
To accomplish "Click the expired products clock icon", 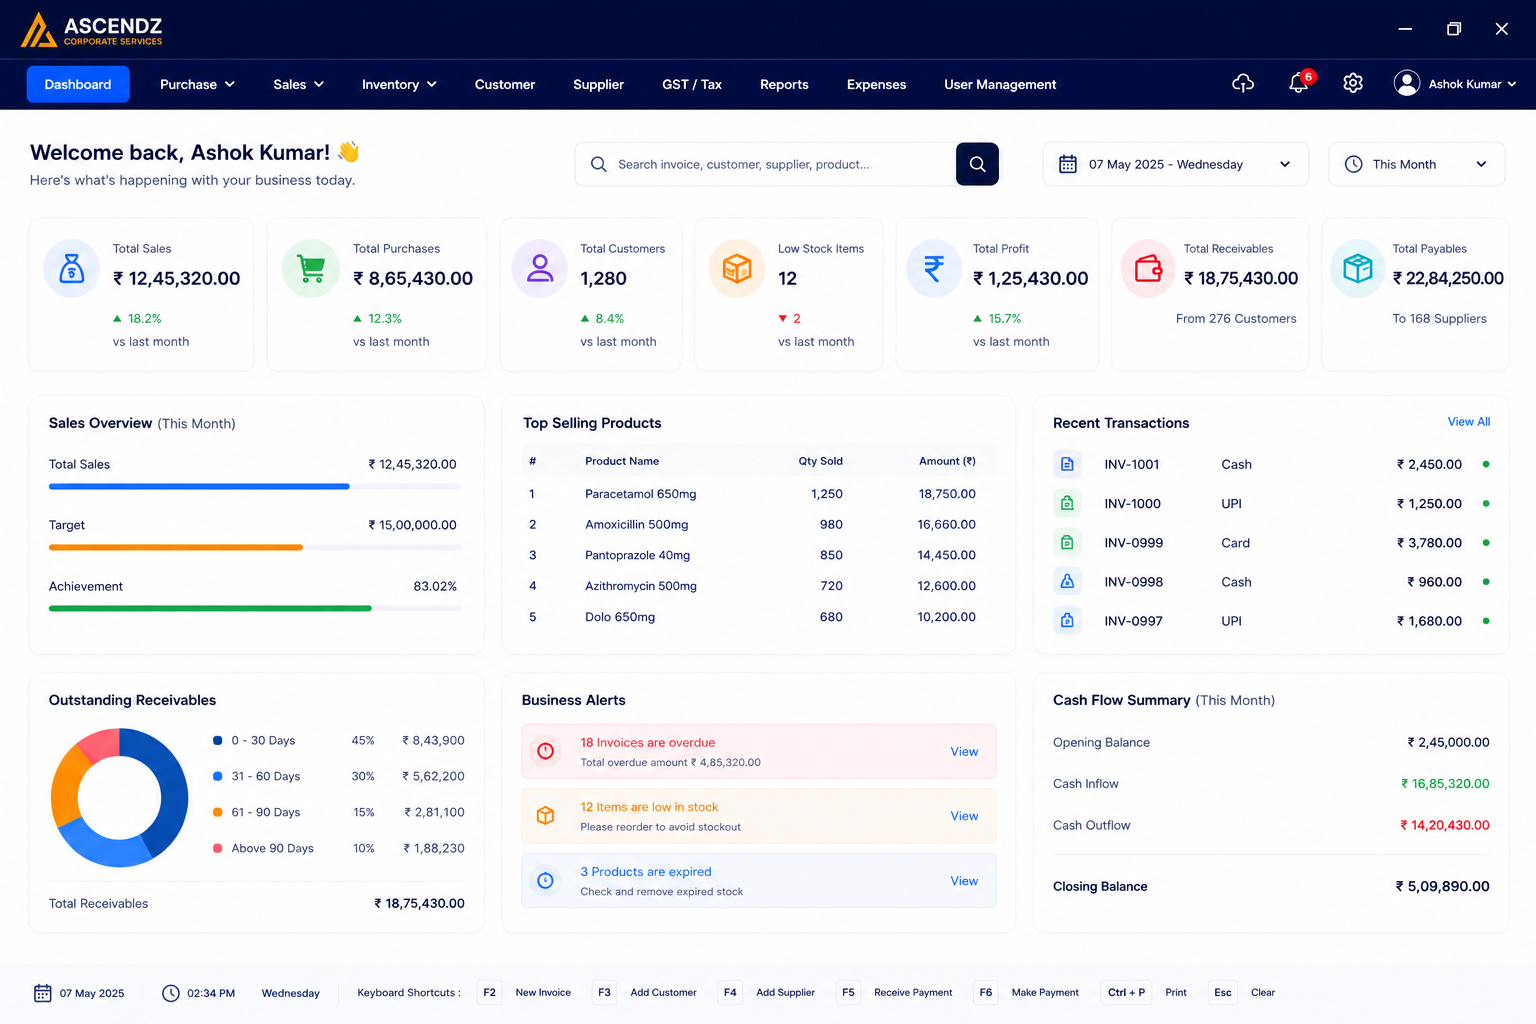I will coord(545,880).
